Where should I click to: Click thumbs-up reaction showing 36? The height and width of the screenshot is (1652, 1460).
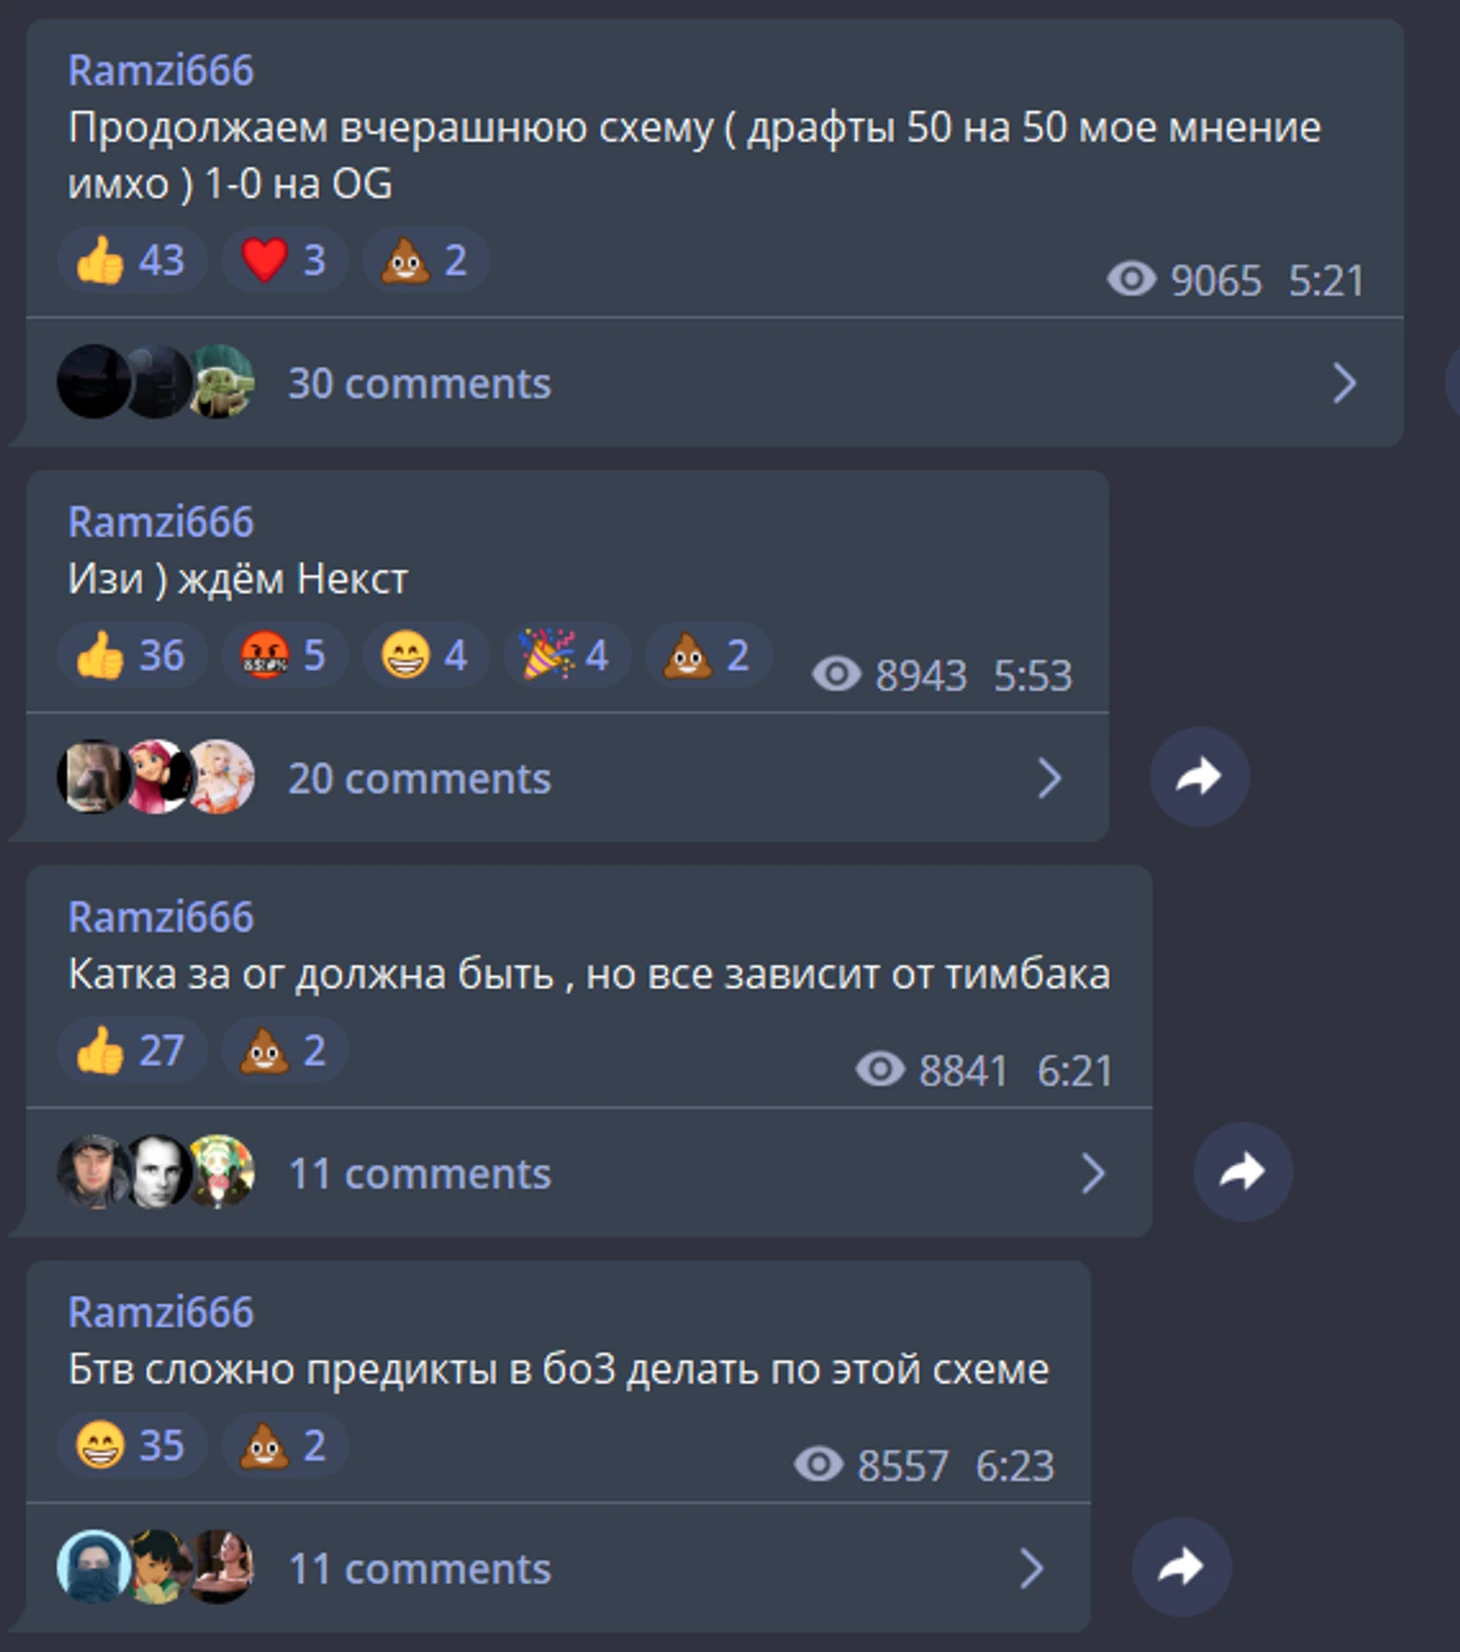pos(132,656)
